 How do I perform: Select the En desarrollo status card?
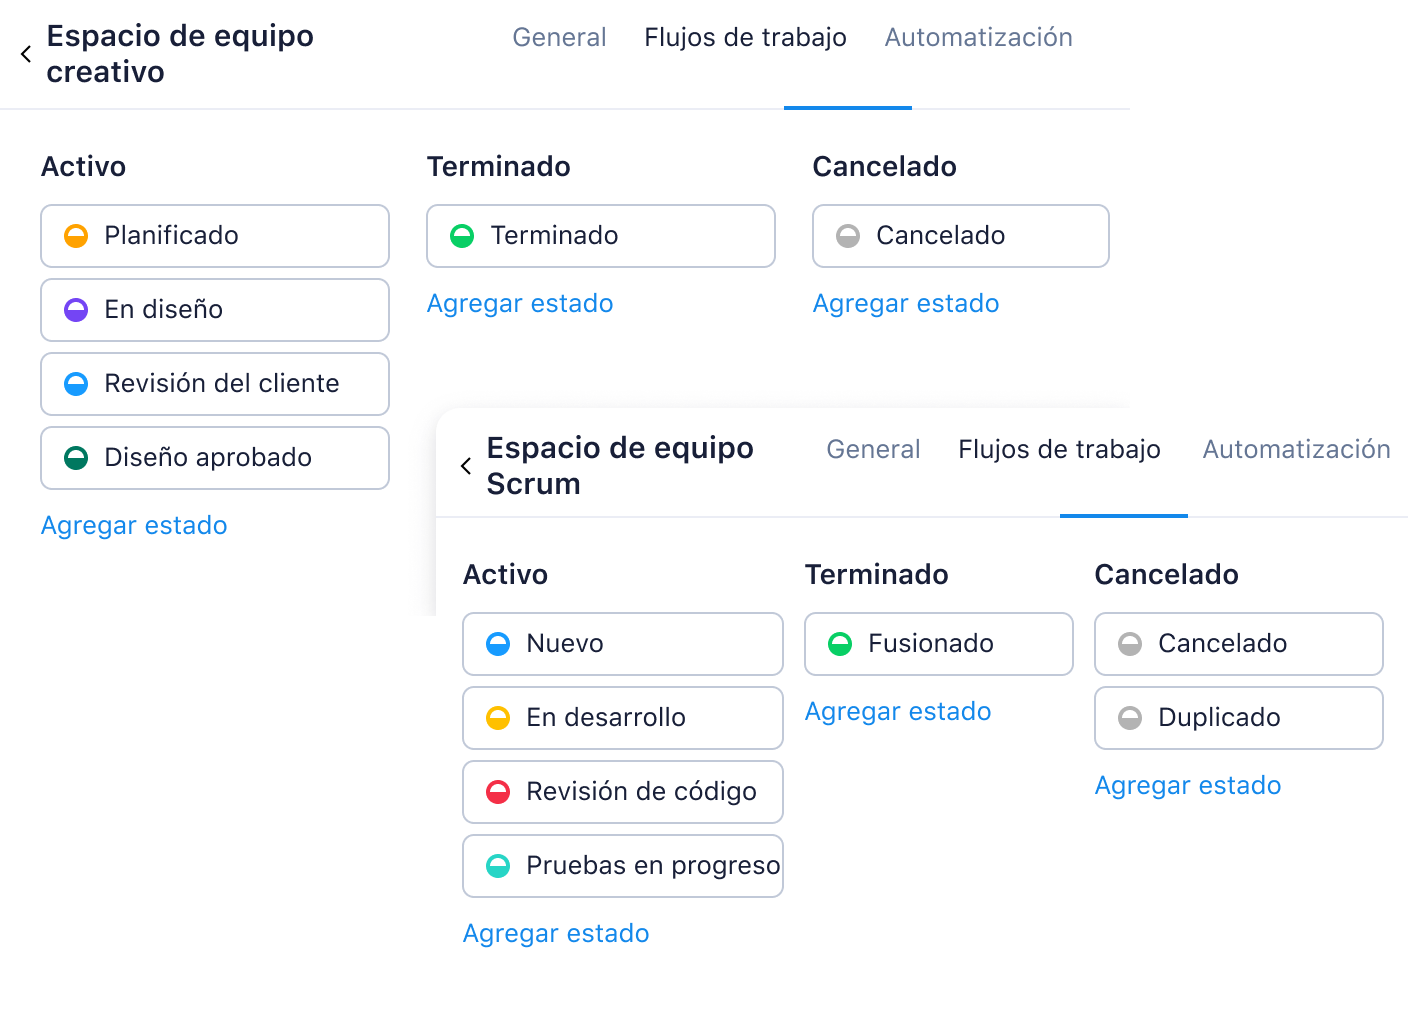(622, 718)
